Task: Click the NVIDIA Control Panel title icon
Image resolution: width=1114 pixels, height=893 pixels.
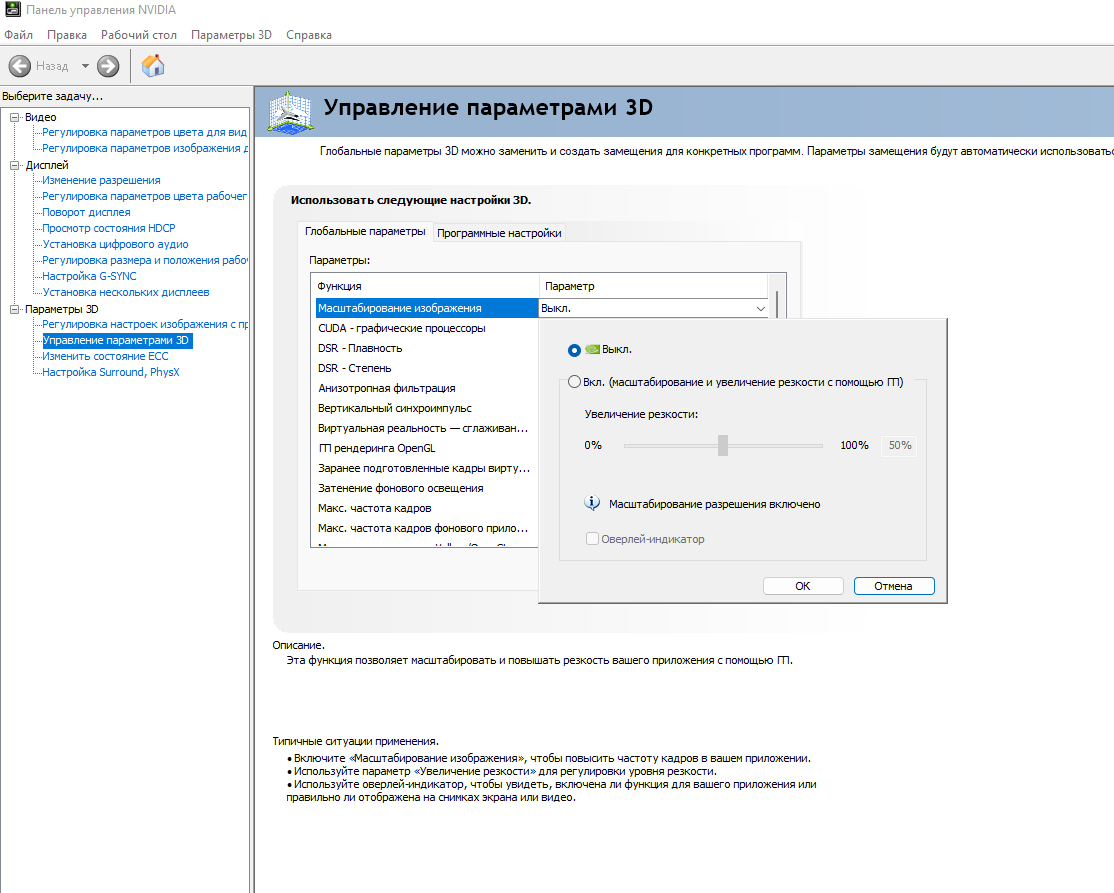Action: click(12, 10)
